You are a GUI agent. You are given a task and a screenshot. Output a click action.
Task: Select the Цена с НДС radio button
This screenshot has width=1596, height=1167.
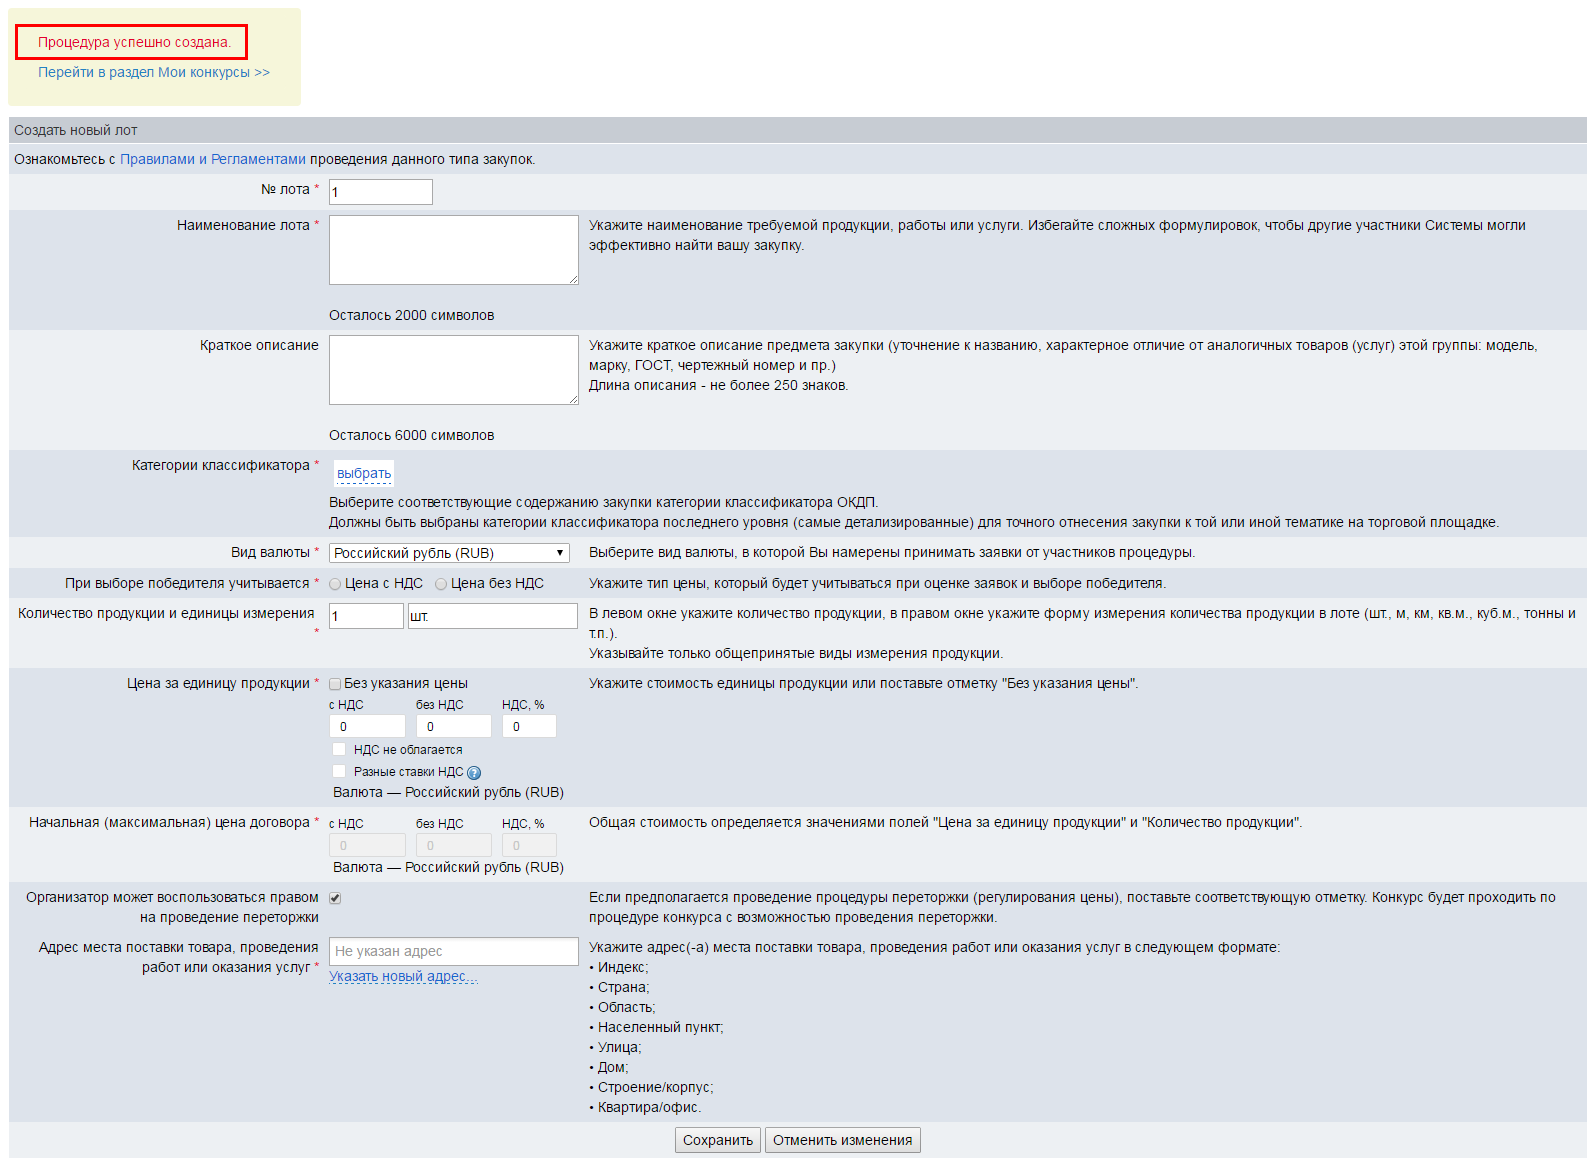(335, 584)
